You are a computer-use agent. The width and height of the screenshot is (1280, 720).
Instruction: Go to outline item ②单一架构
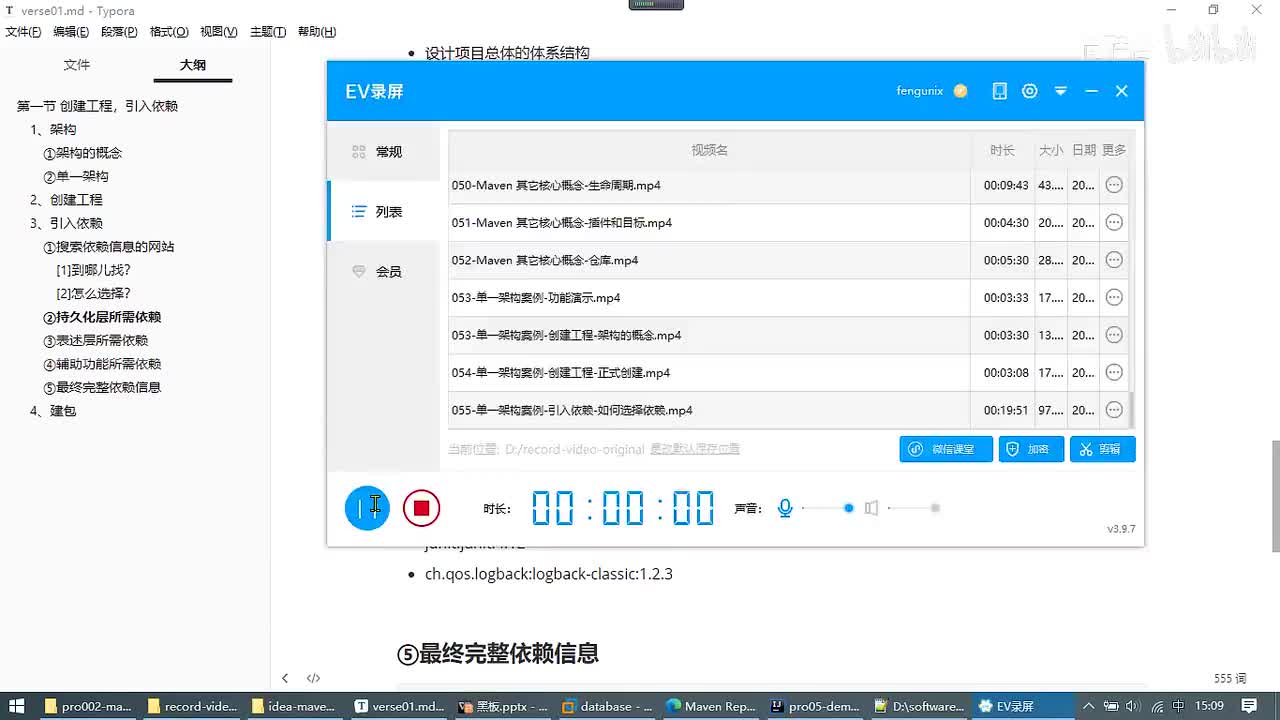tap(76, 176)
